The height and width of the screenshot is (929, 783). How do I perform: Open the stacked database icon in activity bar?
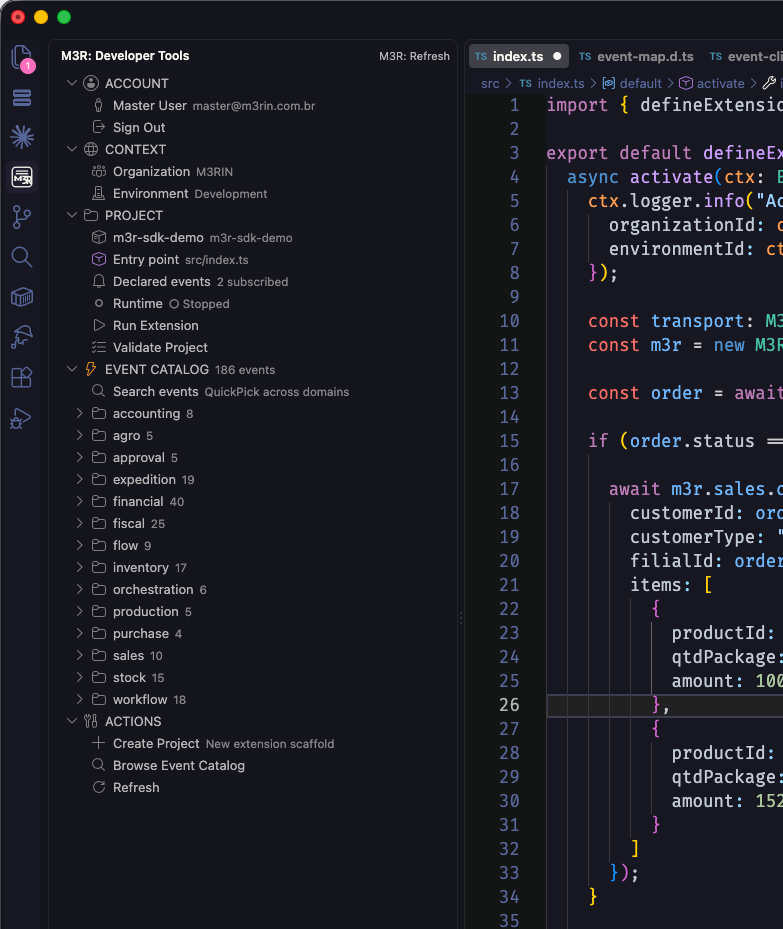22,98
